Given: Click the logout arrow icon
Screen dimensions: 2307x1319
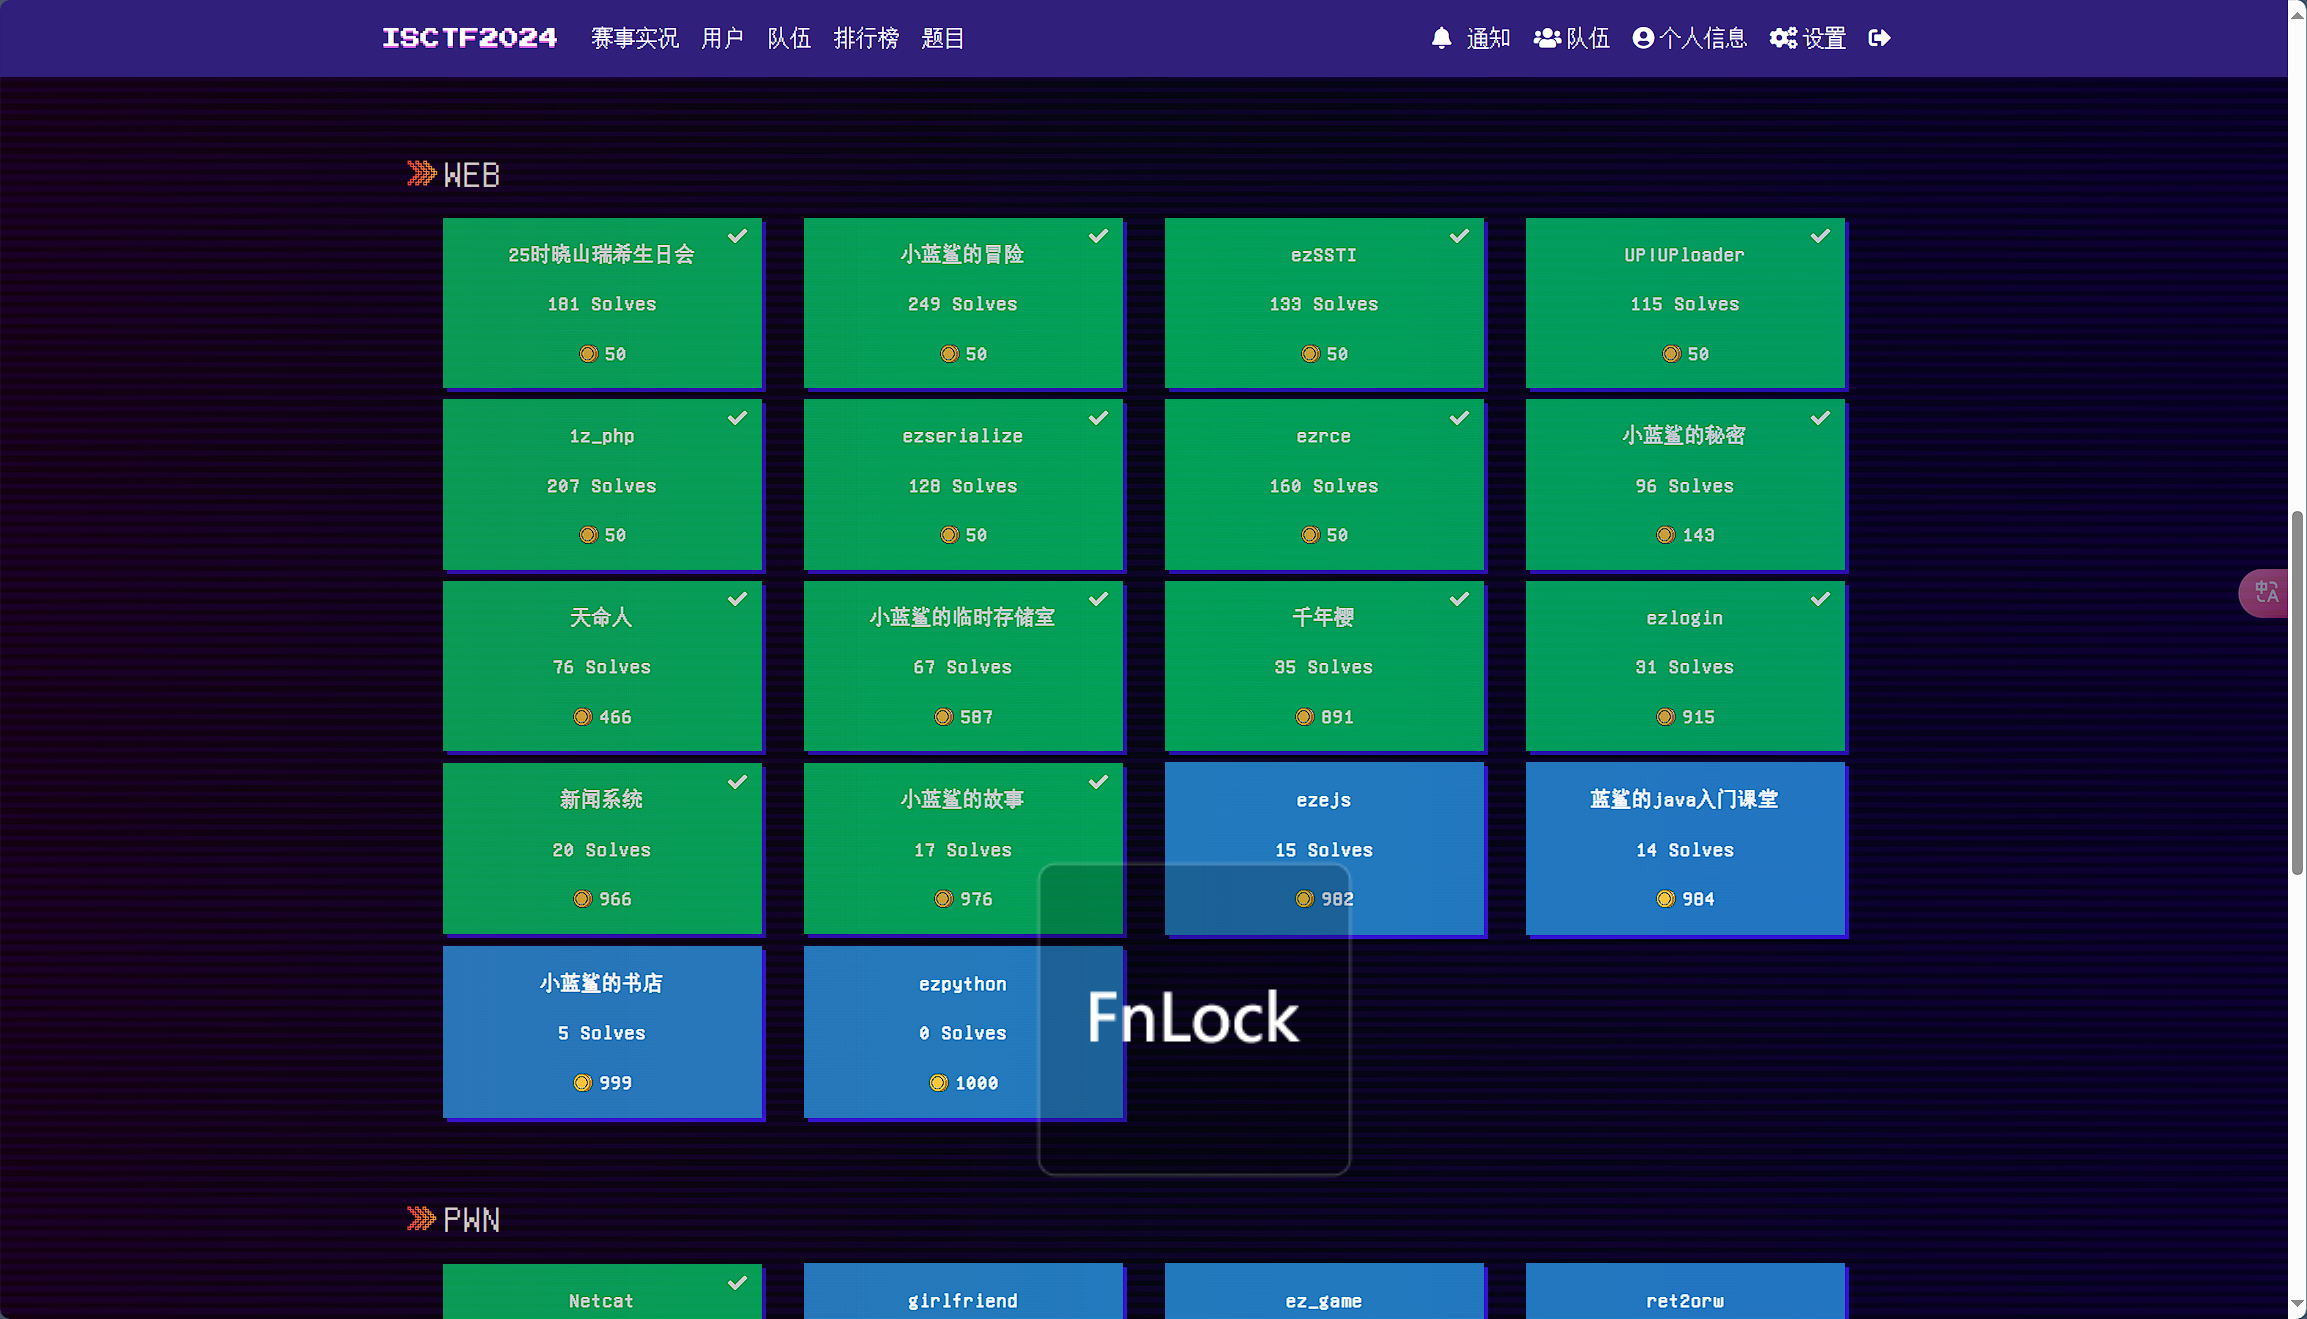Looking at the screenshot, I should click(1879, 38).
